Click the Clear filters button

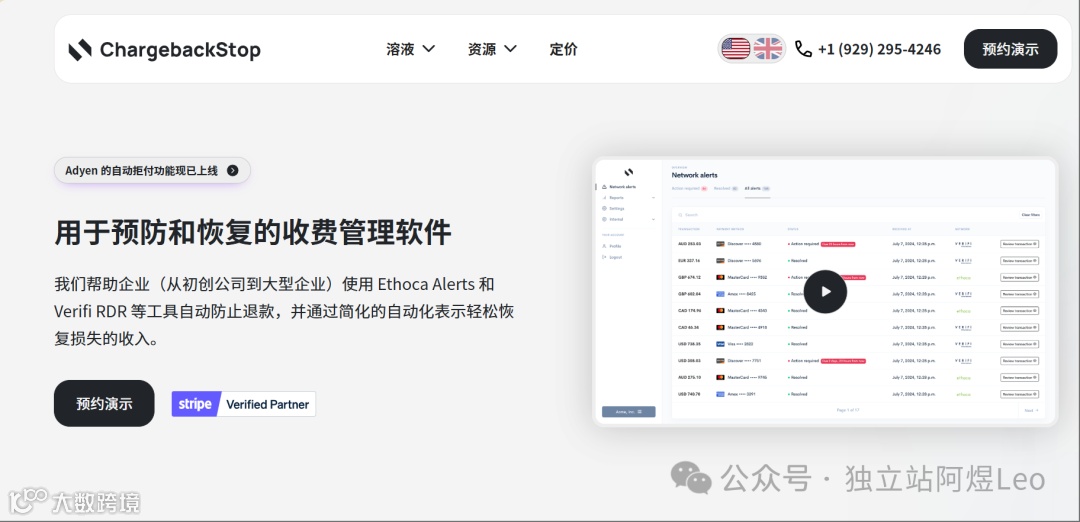(1030, 215)
